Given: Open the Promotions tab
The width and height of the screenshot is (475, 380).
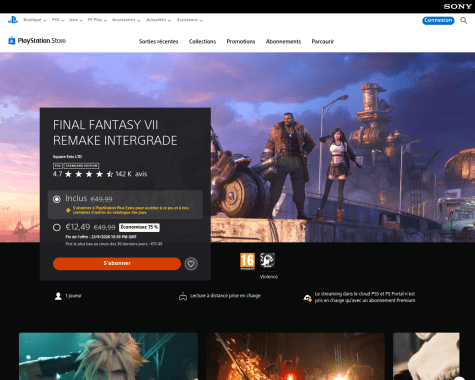Looking at the screenshot, I should [x=241, y=42].
